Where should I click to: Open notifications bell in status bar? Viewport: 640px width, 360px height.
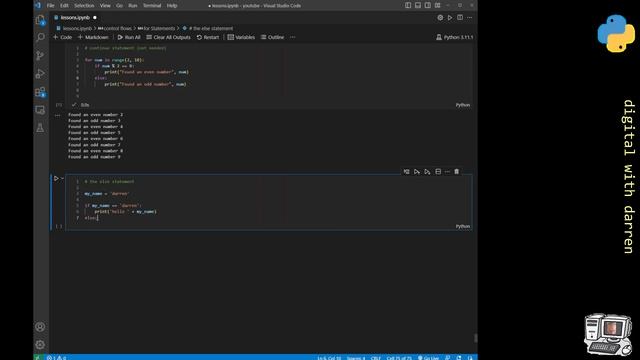[470, 358]
